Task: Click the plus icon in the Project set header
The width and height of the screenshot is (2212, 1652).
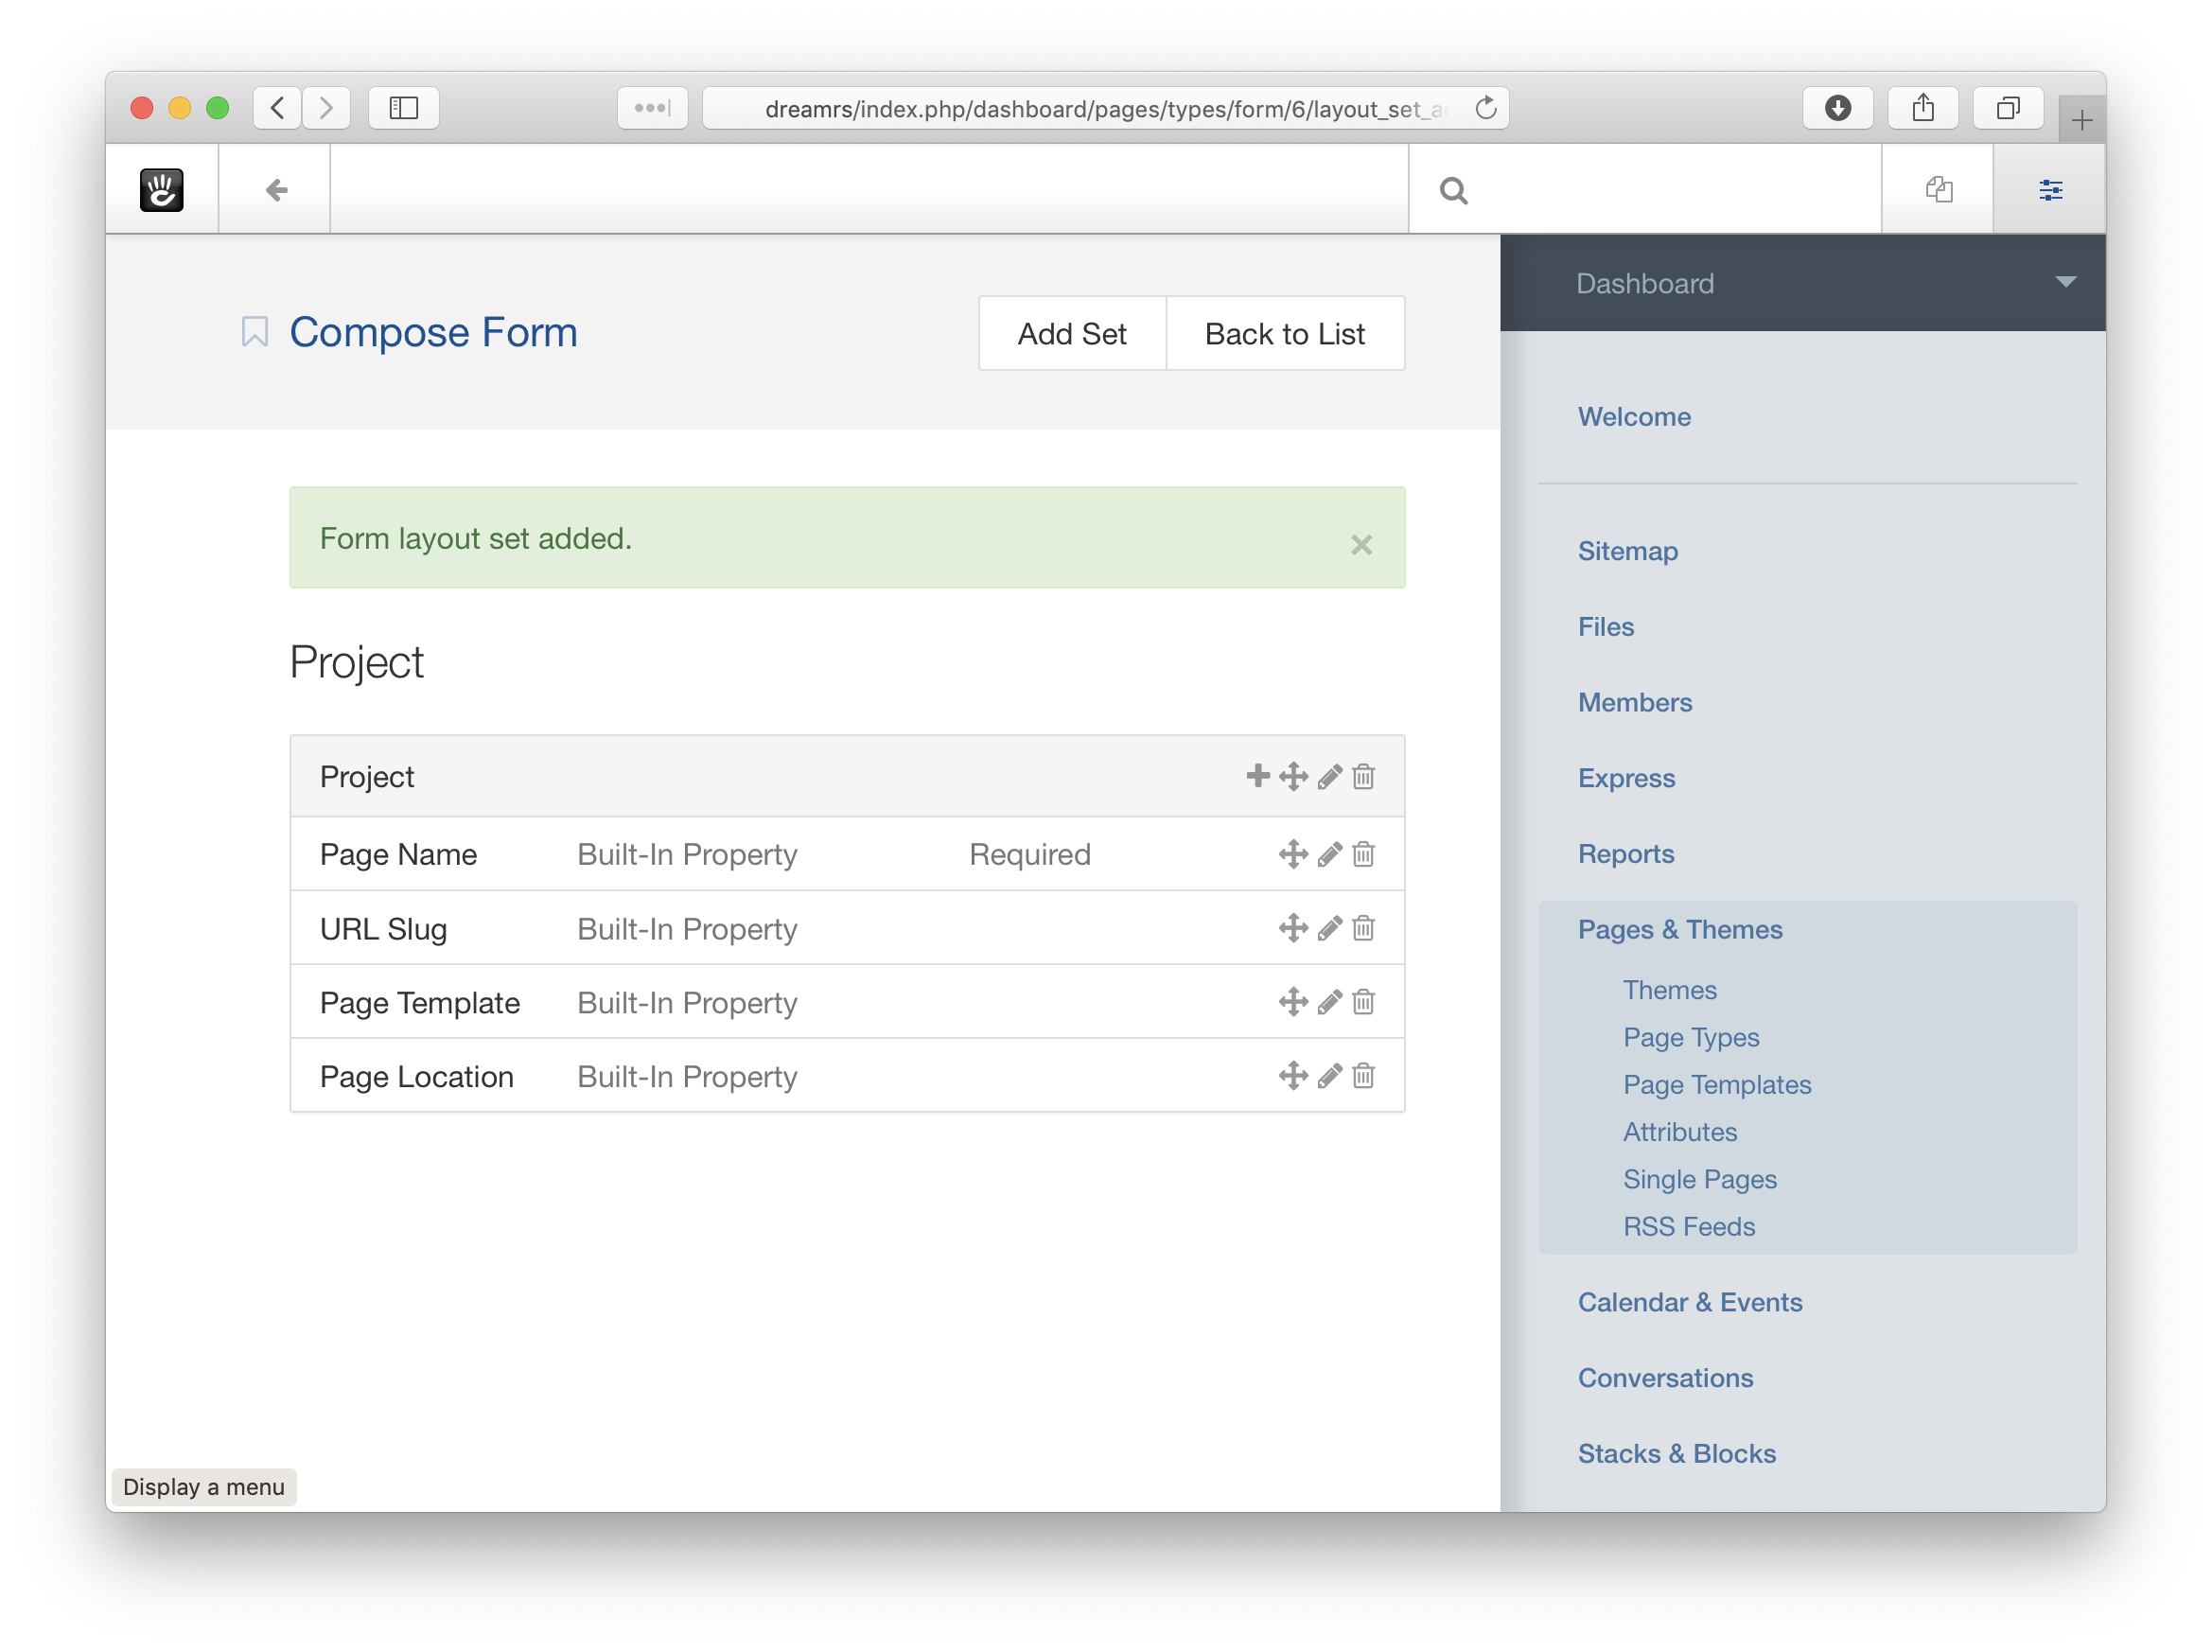Action: 1257,776
